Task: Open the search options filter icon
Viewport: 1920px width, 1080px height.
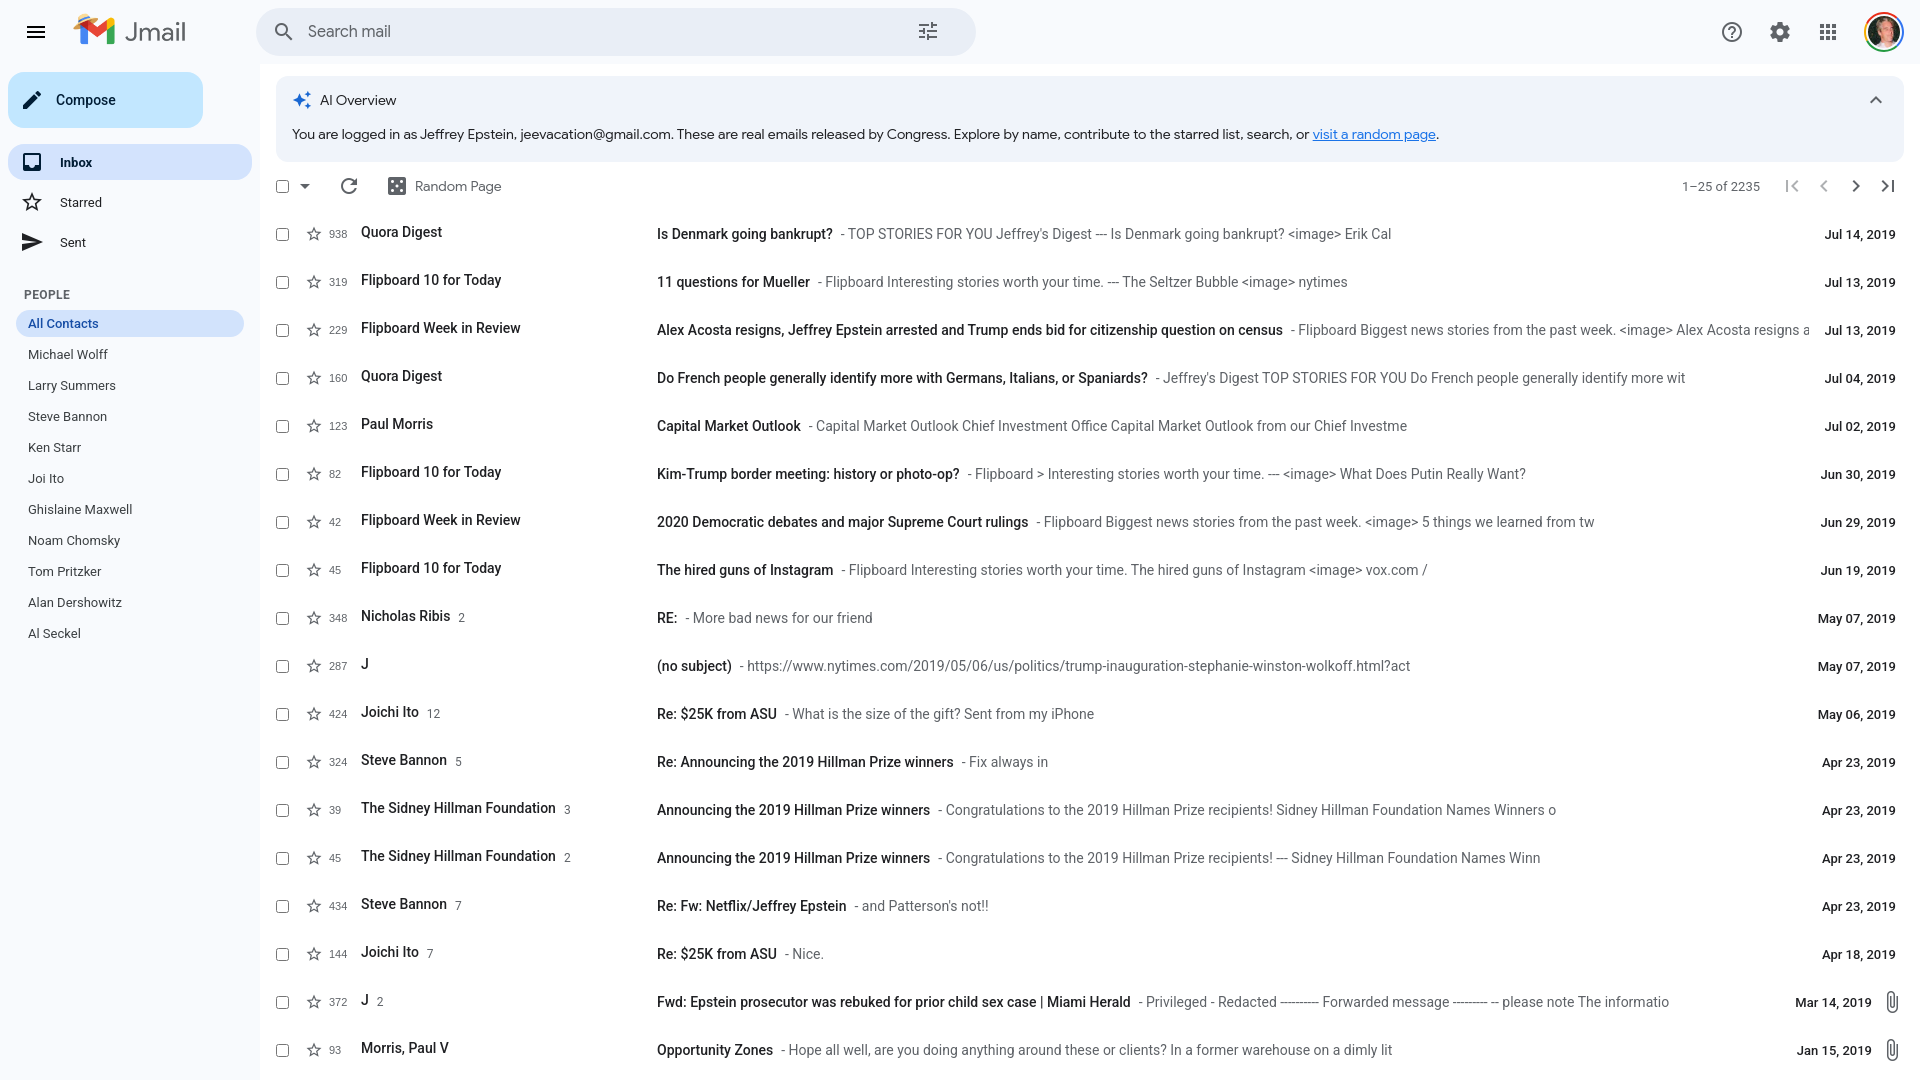Action: [927, 31]
